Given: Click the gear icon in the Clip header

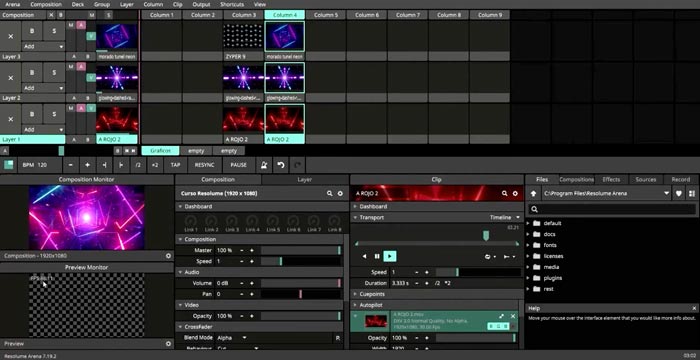Looking at the screenshot, I should click(x=515, y=193).
